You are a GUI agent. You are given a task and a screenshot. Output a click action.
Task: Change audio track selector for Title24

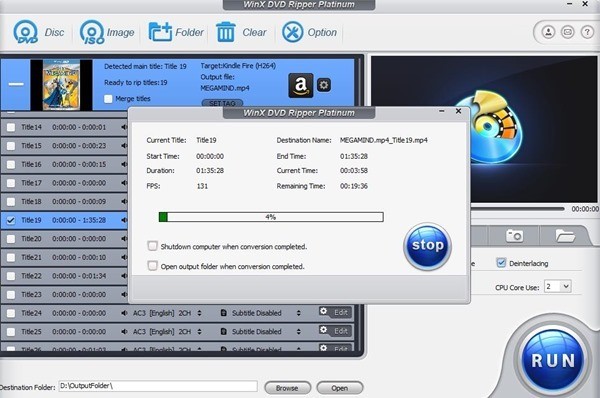(199, 313)
